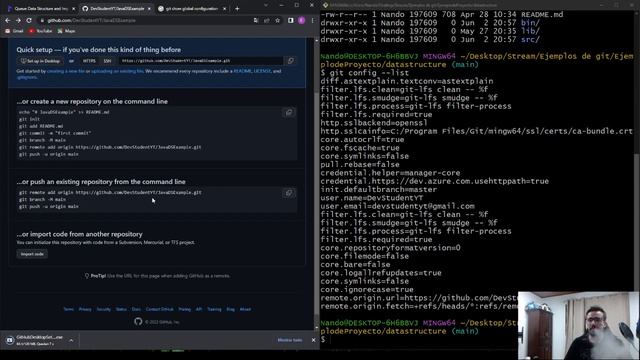Viewport: 640px width, 360px height.
Task: Open the translate page icon in address bar
Action: tap(256, 20)
